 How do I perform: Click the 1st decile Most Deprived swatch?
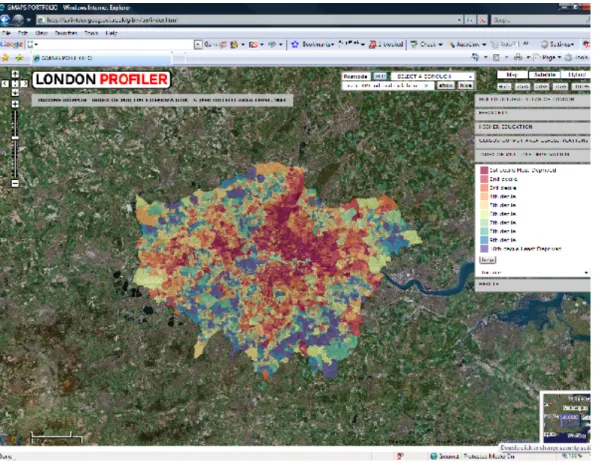pos(484,170)
